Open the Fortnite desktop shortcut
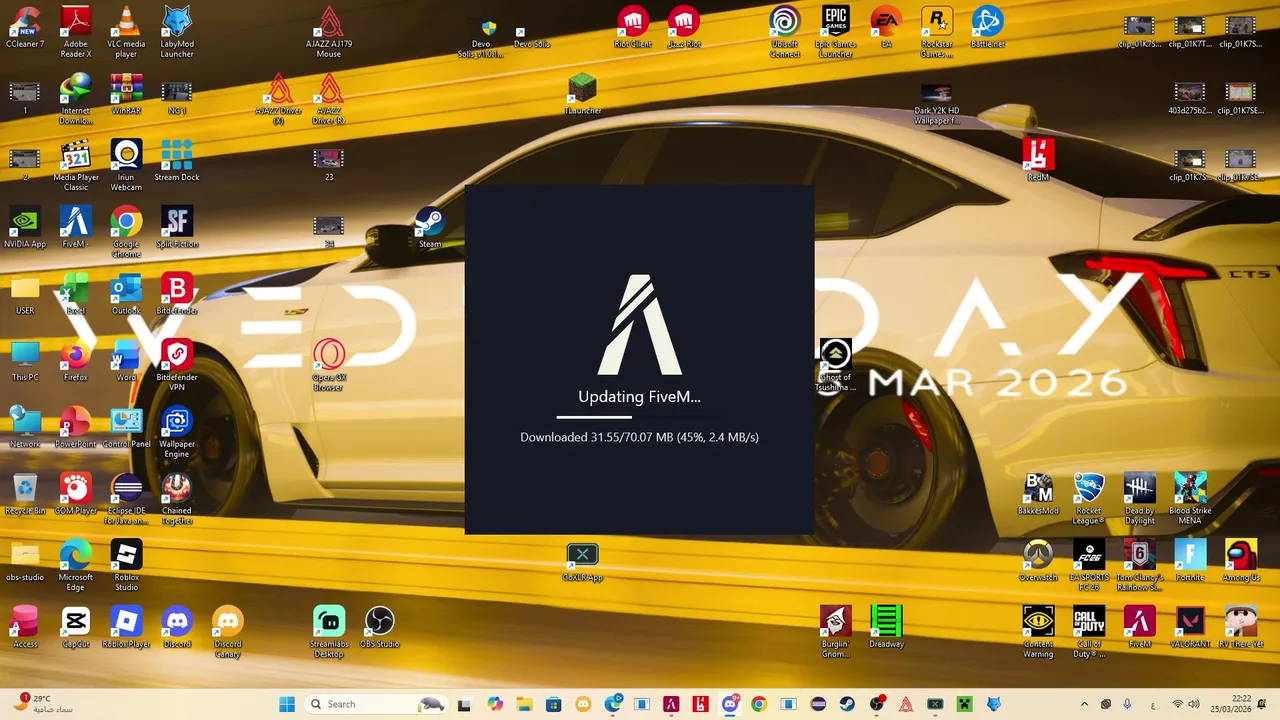1280x720 pixels. click(x=1190, y=562)
